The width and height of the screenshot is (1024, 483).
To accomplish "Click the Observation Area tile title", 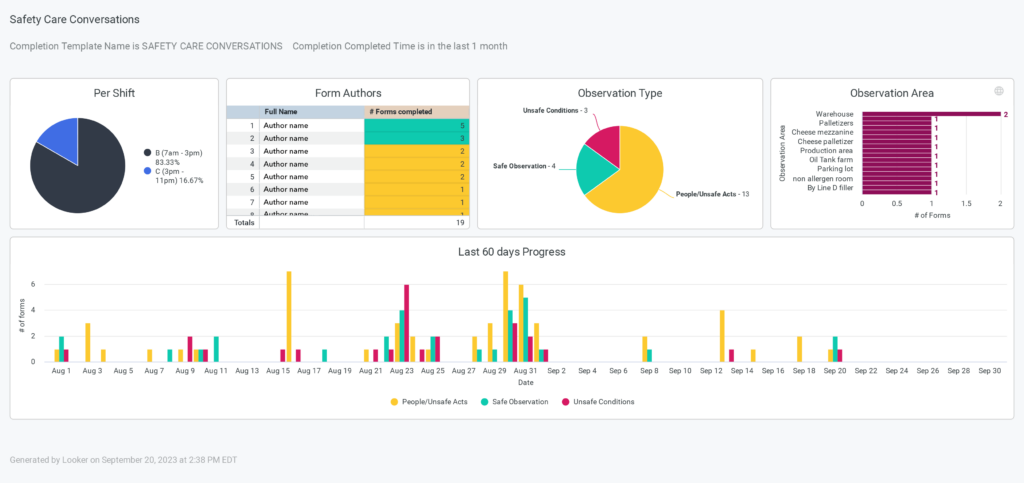I will click(892, 93).
